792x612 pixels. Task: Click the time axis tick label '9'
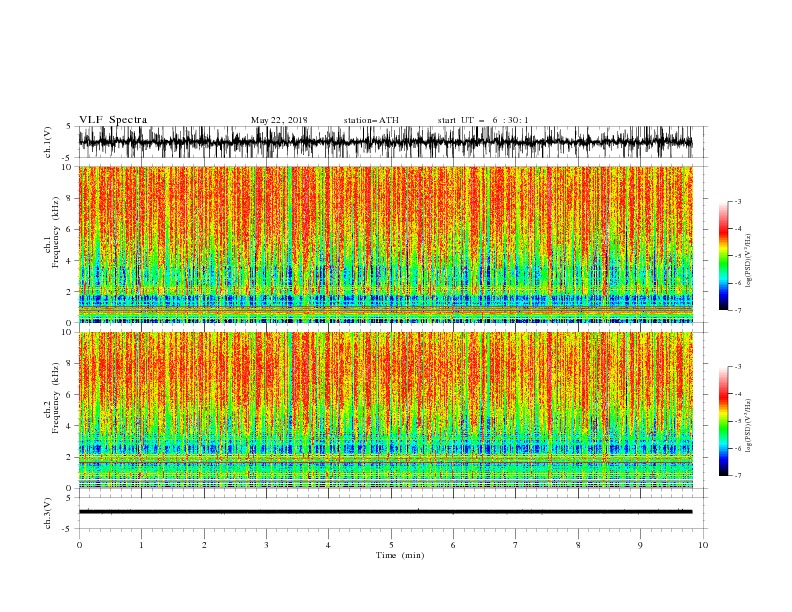click(x=640, y=545)
